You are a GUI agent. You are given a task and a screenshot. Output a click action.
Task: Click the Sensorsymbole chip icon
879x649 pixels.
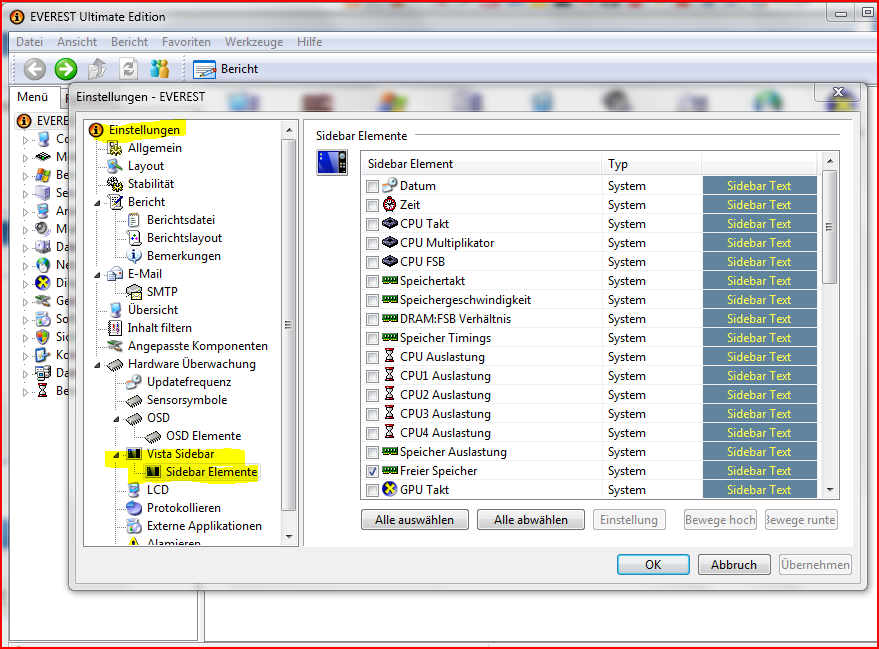click(133, 400)
